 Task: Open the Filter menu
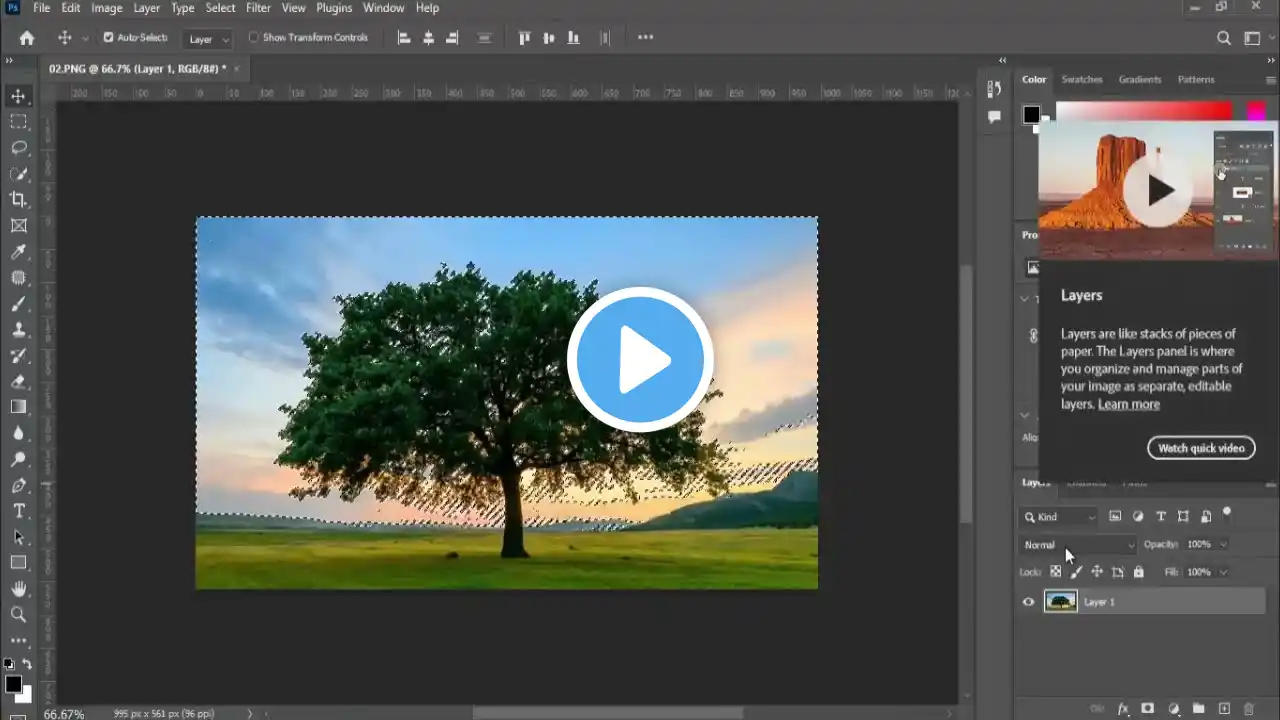pyautogui.click(x=258, y=8)
